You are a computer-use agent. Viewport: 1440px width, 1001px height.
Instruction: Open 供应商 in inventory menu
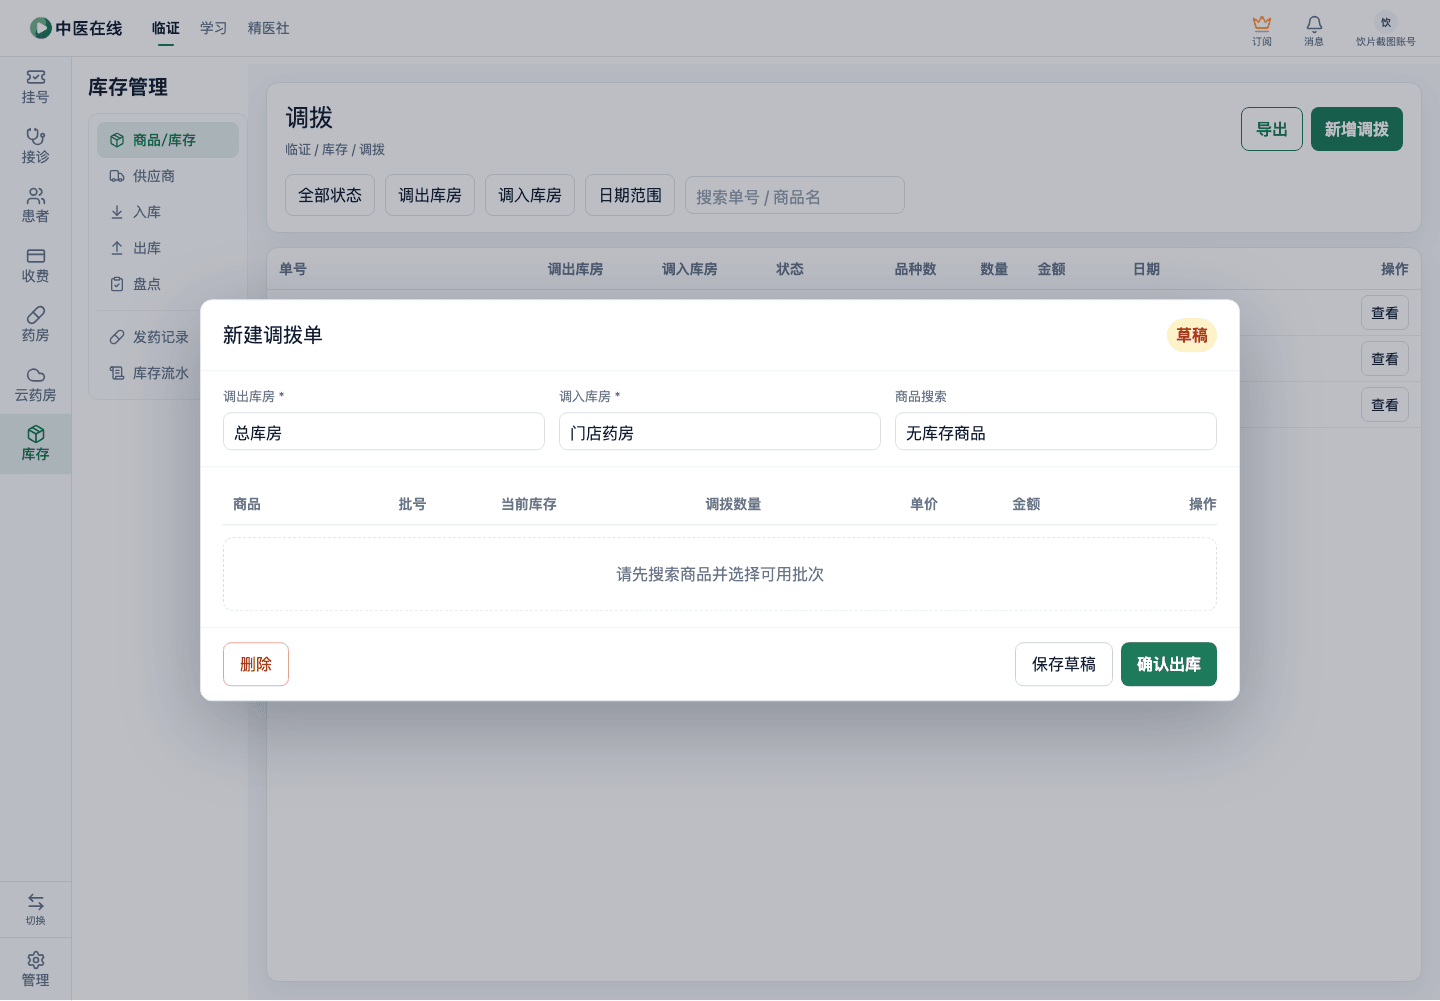(x=168, y=176)
